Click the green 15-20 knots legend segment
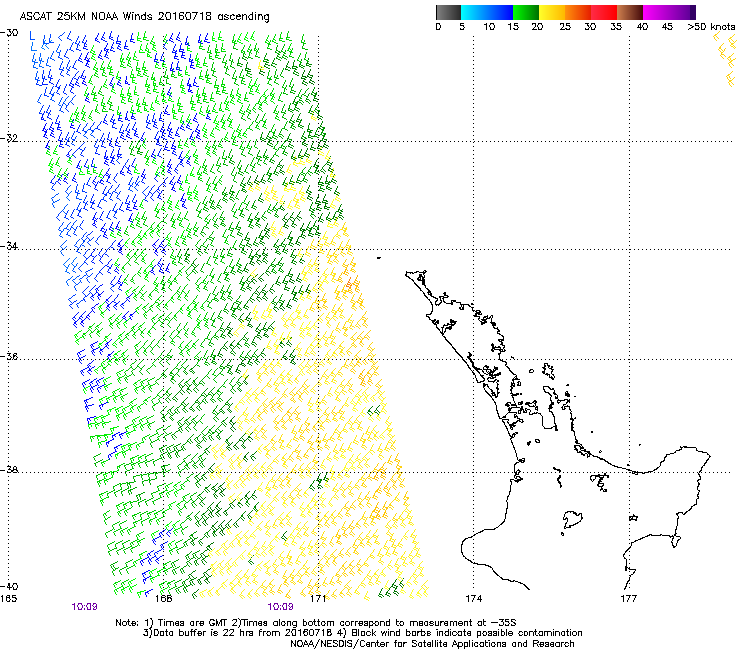This screenshot has width=740, height=650. point(526,12)
